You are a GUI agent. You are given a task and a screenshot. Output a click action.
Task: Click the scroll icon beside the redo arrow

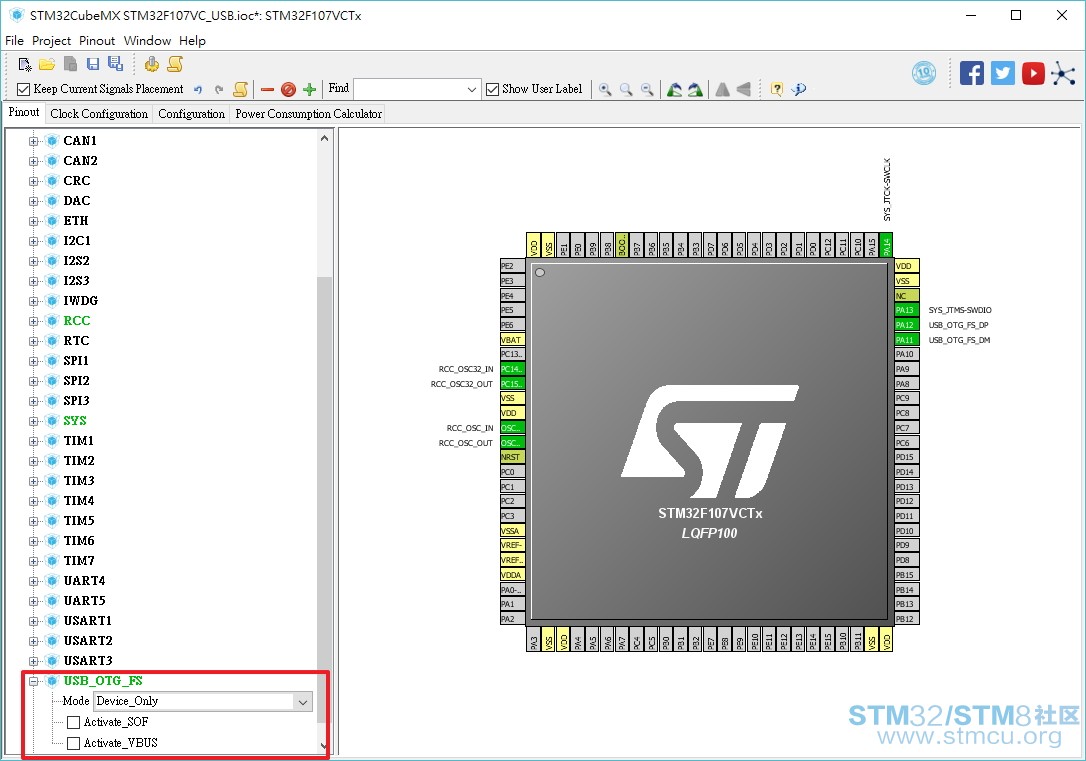click(240, 89)
